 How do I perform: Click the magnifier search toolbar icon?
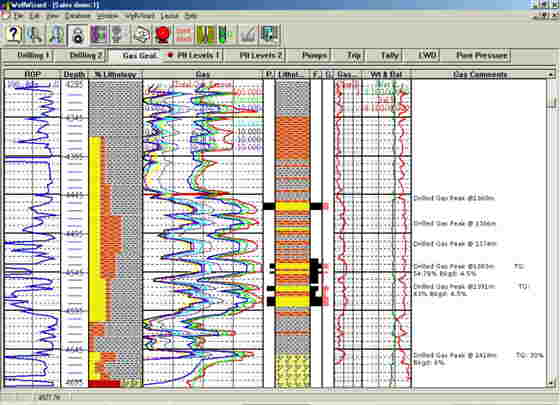pos(35,34)
